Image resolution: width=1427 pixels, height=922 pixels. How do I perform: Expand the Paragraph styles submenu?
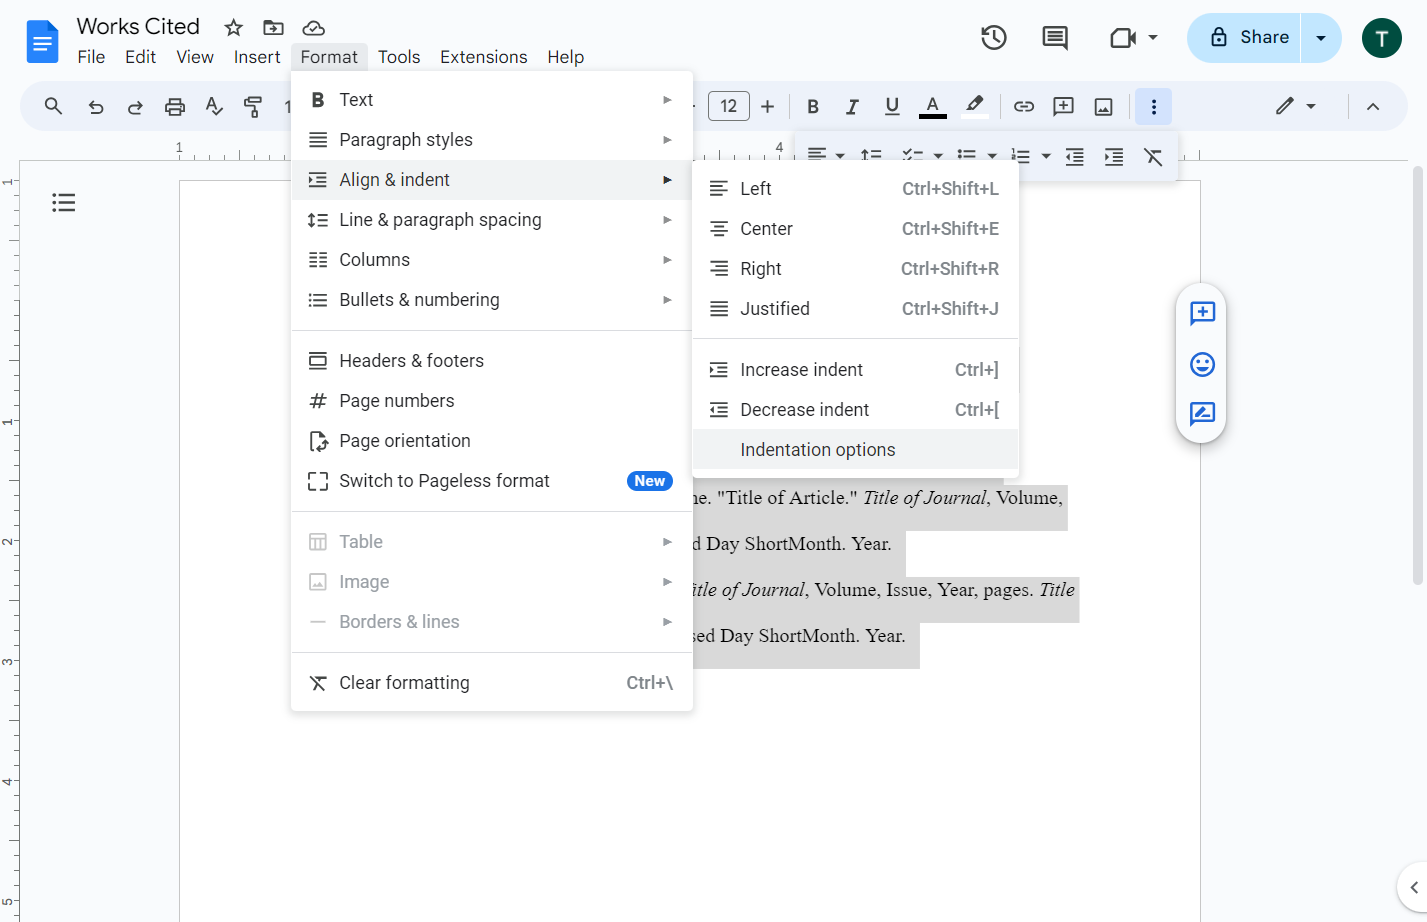tap(491, 140)
